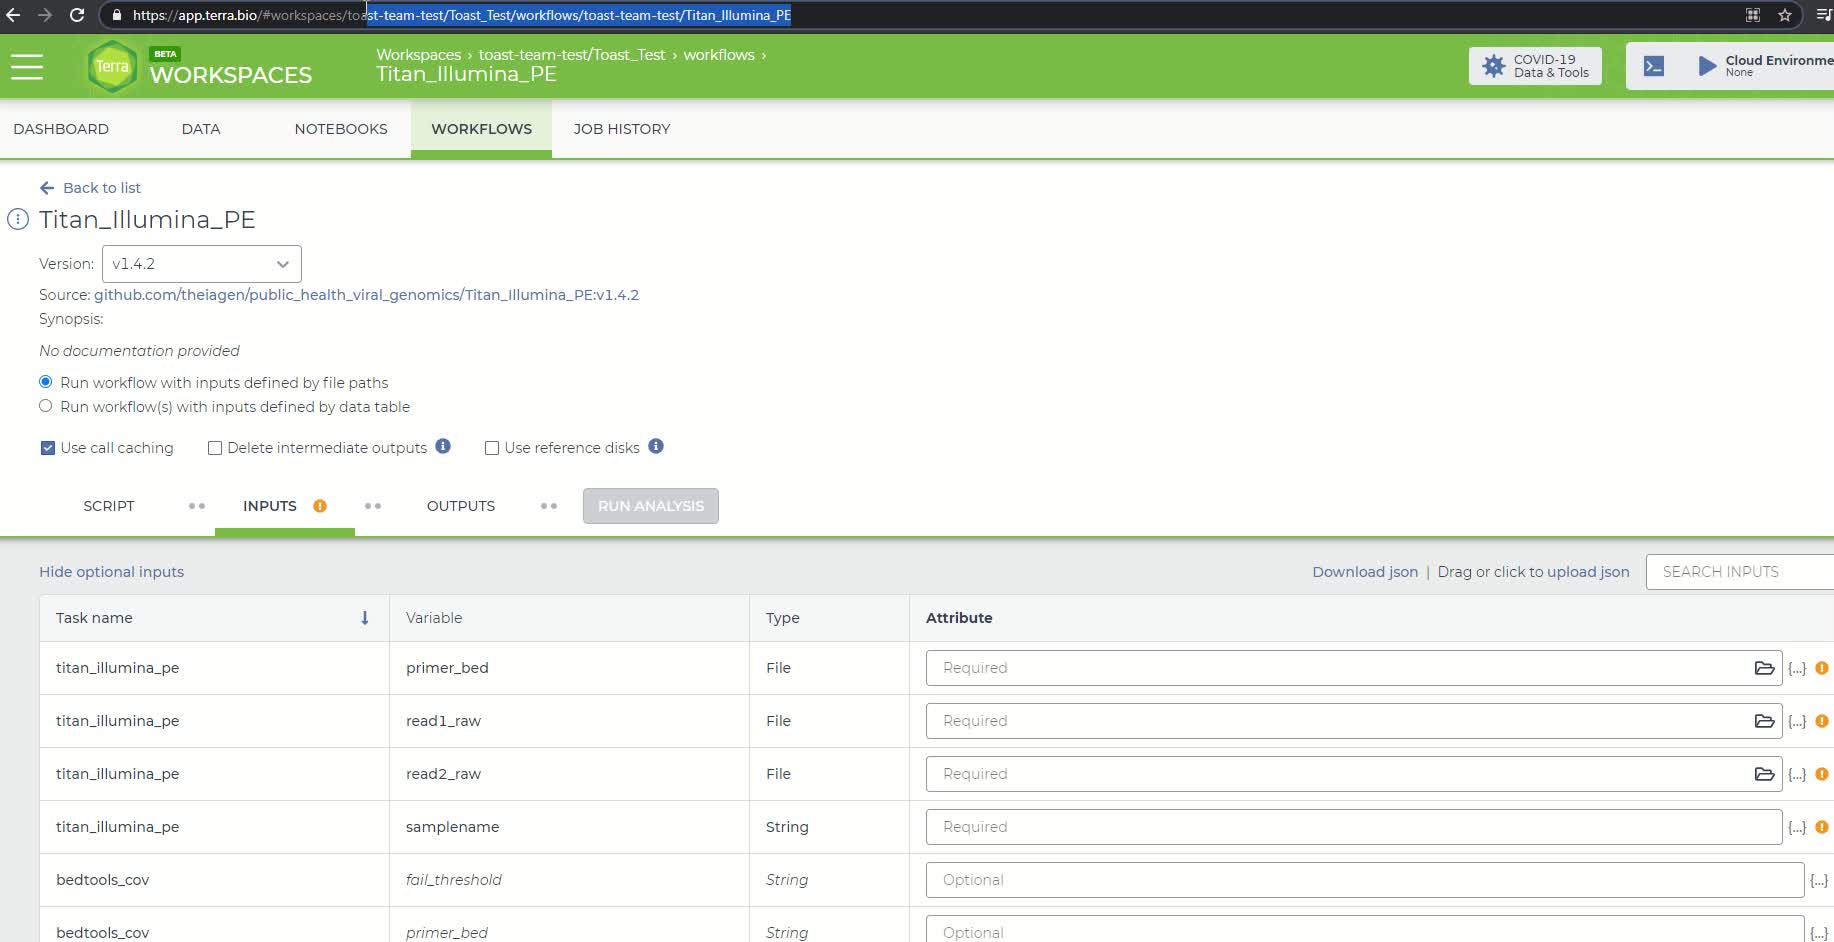Open the Outputs tab
This screenshot has height=942, width=1834.
click(460, 506)
